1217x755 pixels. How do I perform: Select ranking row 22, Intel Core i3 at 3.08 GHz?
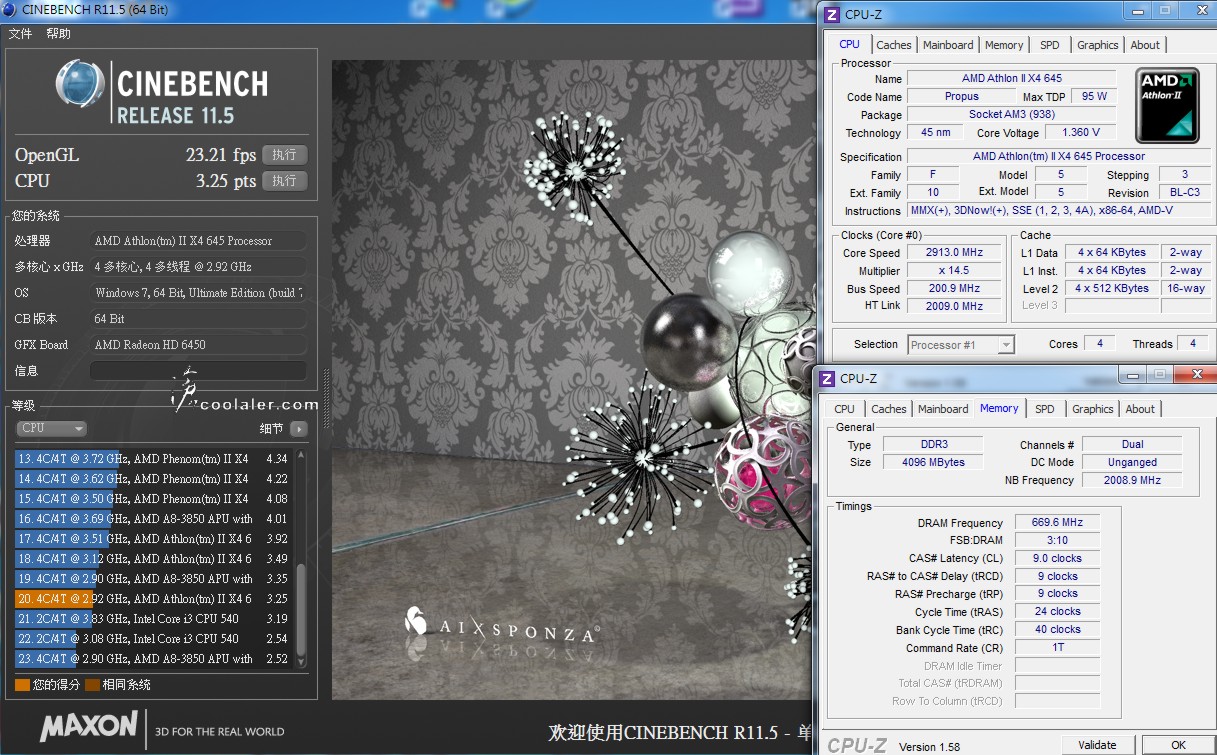(x=152, y=639)
